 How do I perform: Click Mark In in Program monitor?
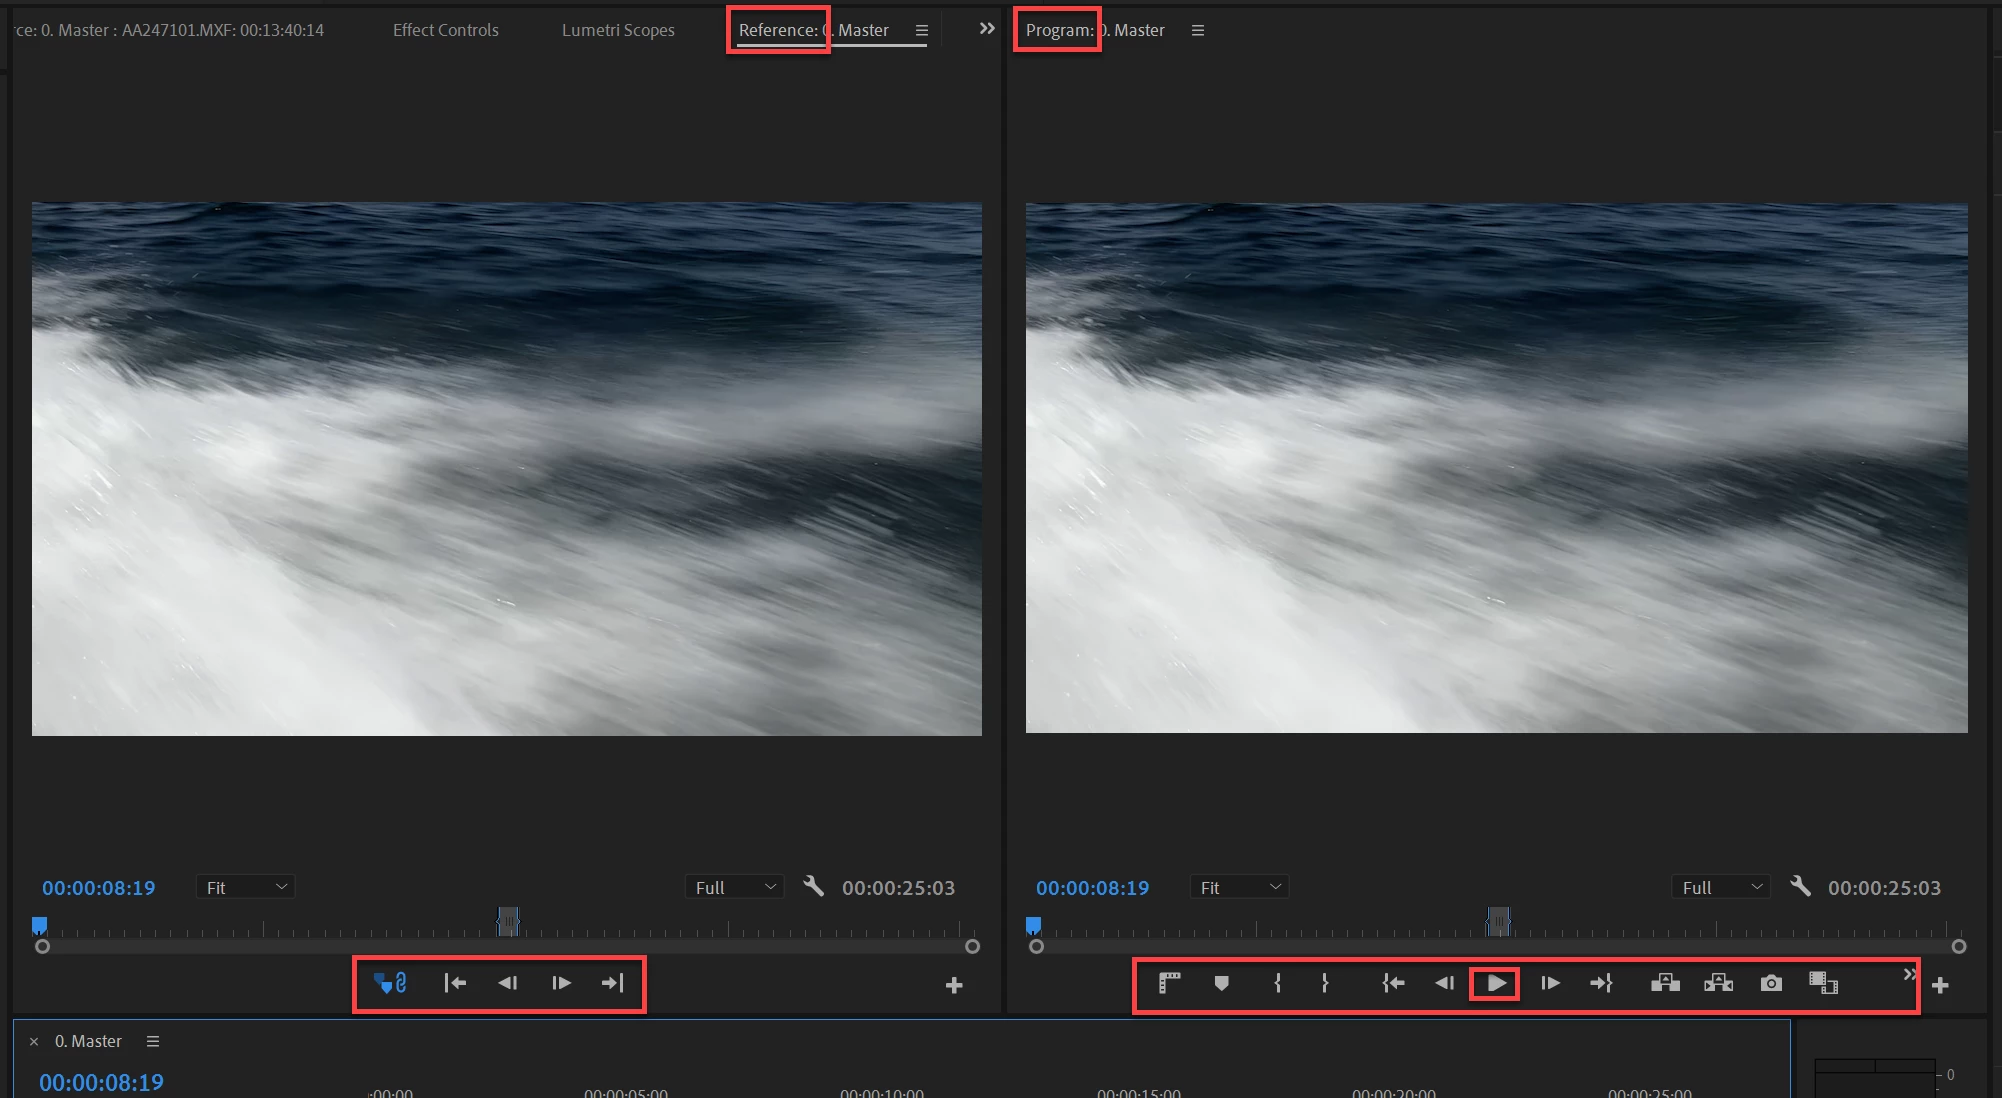[1277, 984]
